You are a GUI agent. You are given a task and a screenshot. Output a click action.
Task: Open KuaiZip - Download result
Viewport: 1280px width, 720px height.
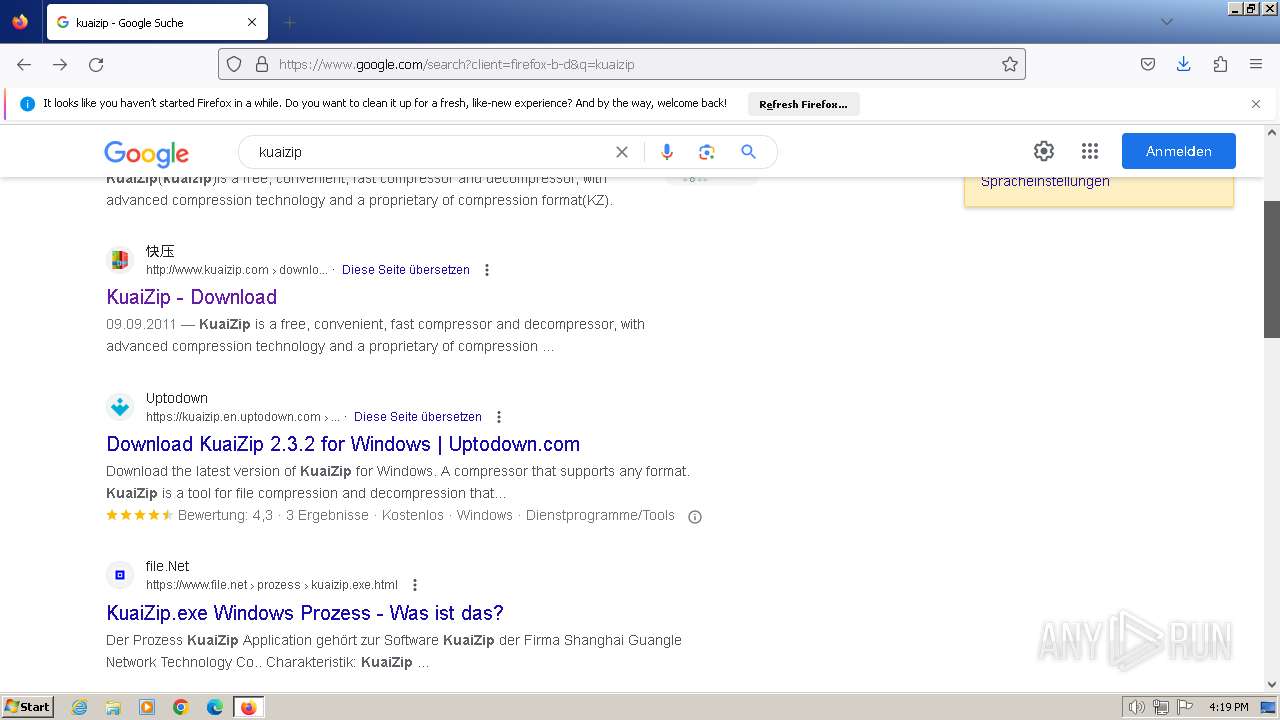(x=192, y=297)
